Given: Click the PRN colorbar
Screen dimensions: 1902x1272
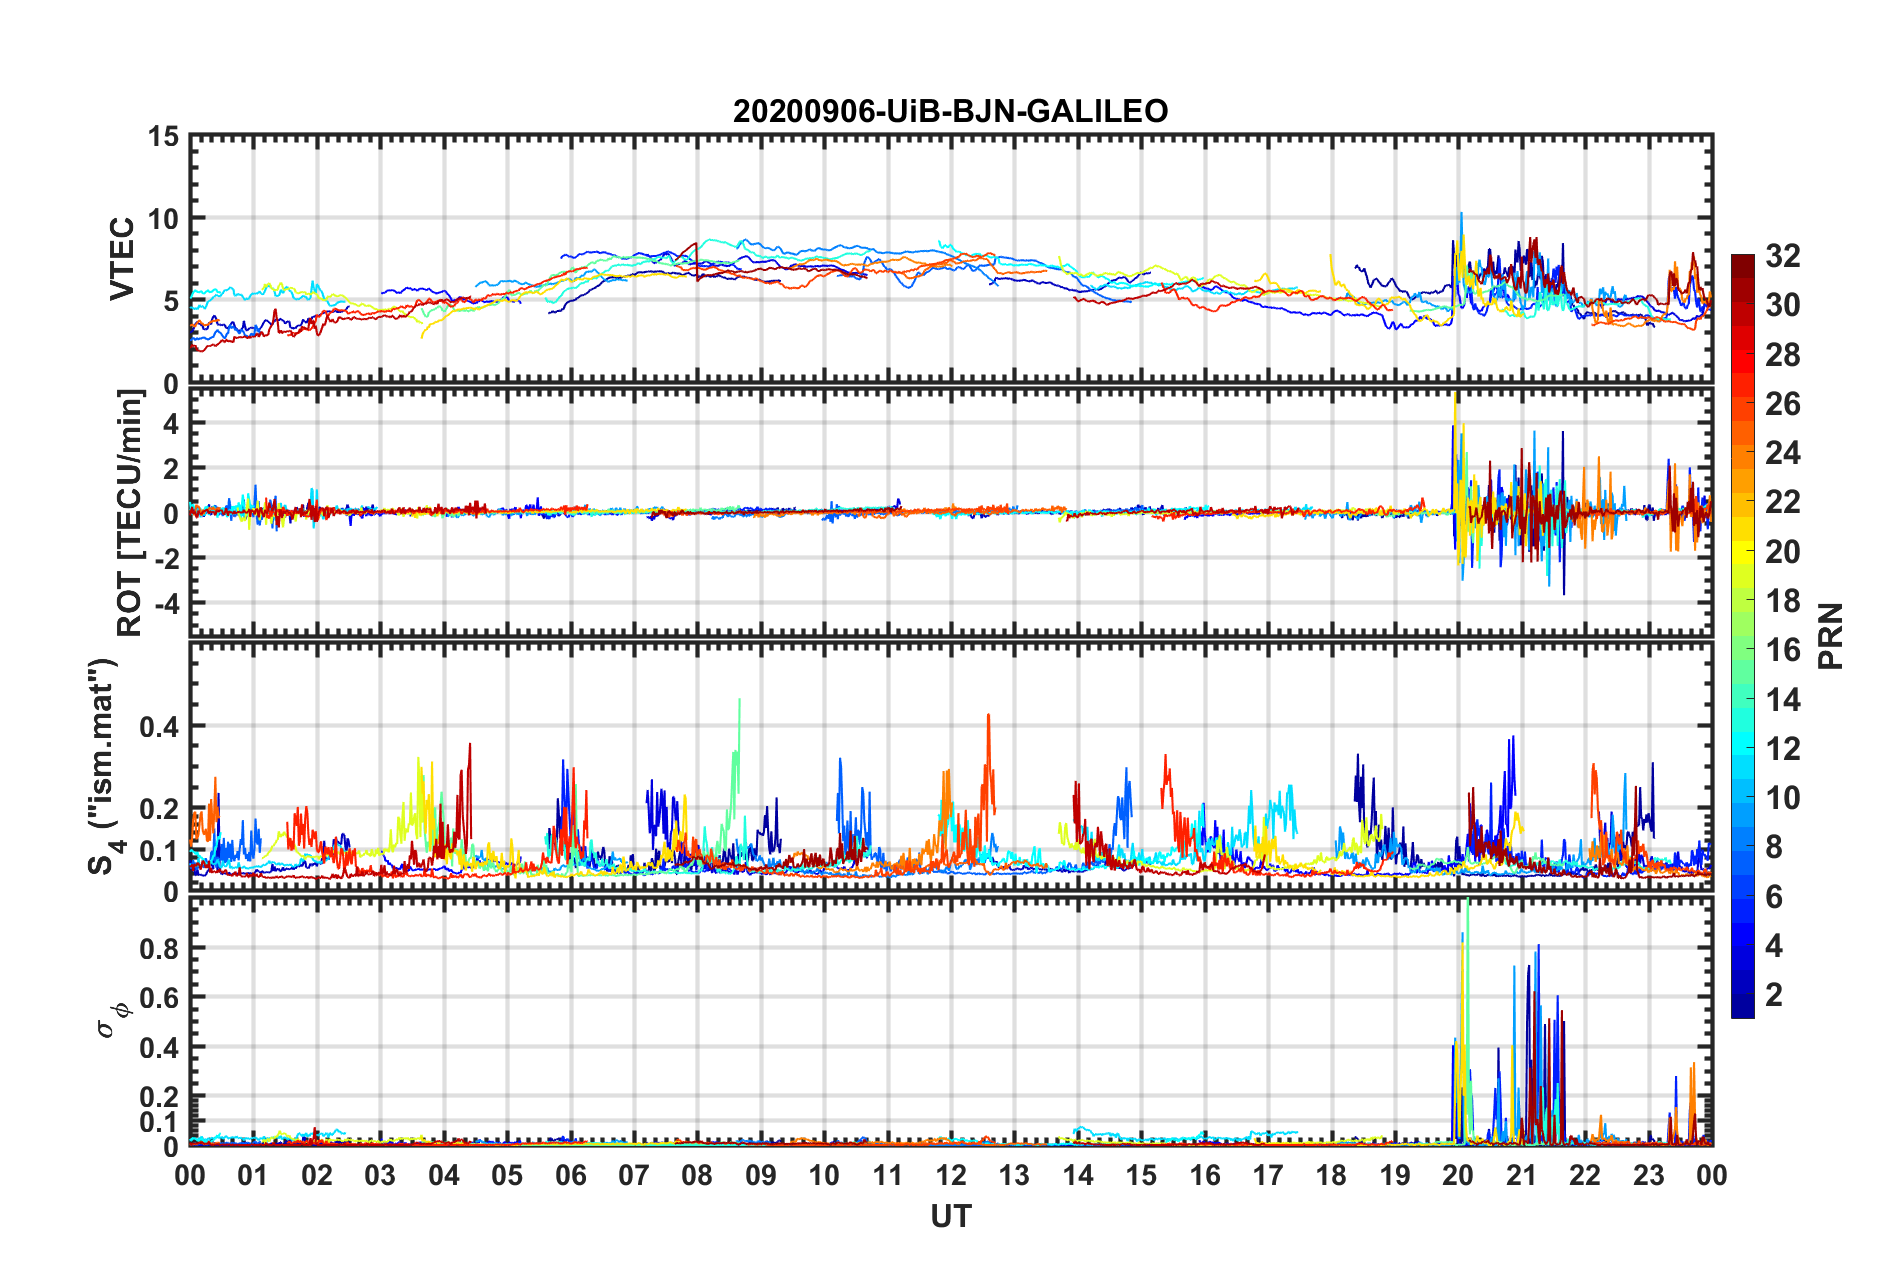Looking at the screenshot, I should click(x=1742, y=636).
